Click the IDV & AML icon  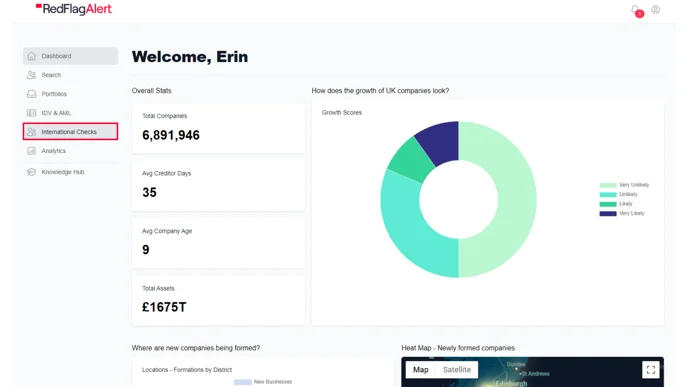tap(32, 113)
